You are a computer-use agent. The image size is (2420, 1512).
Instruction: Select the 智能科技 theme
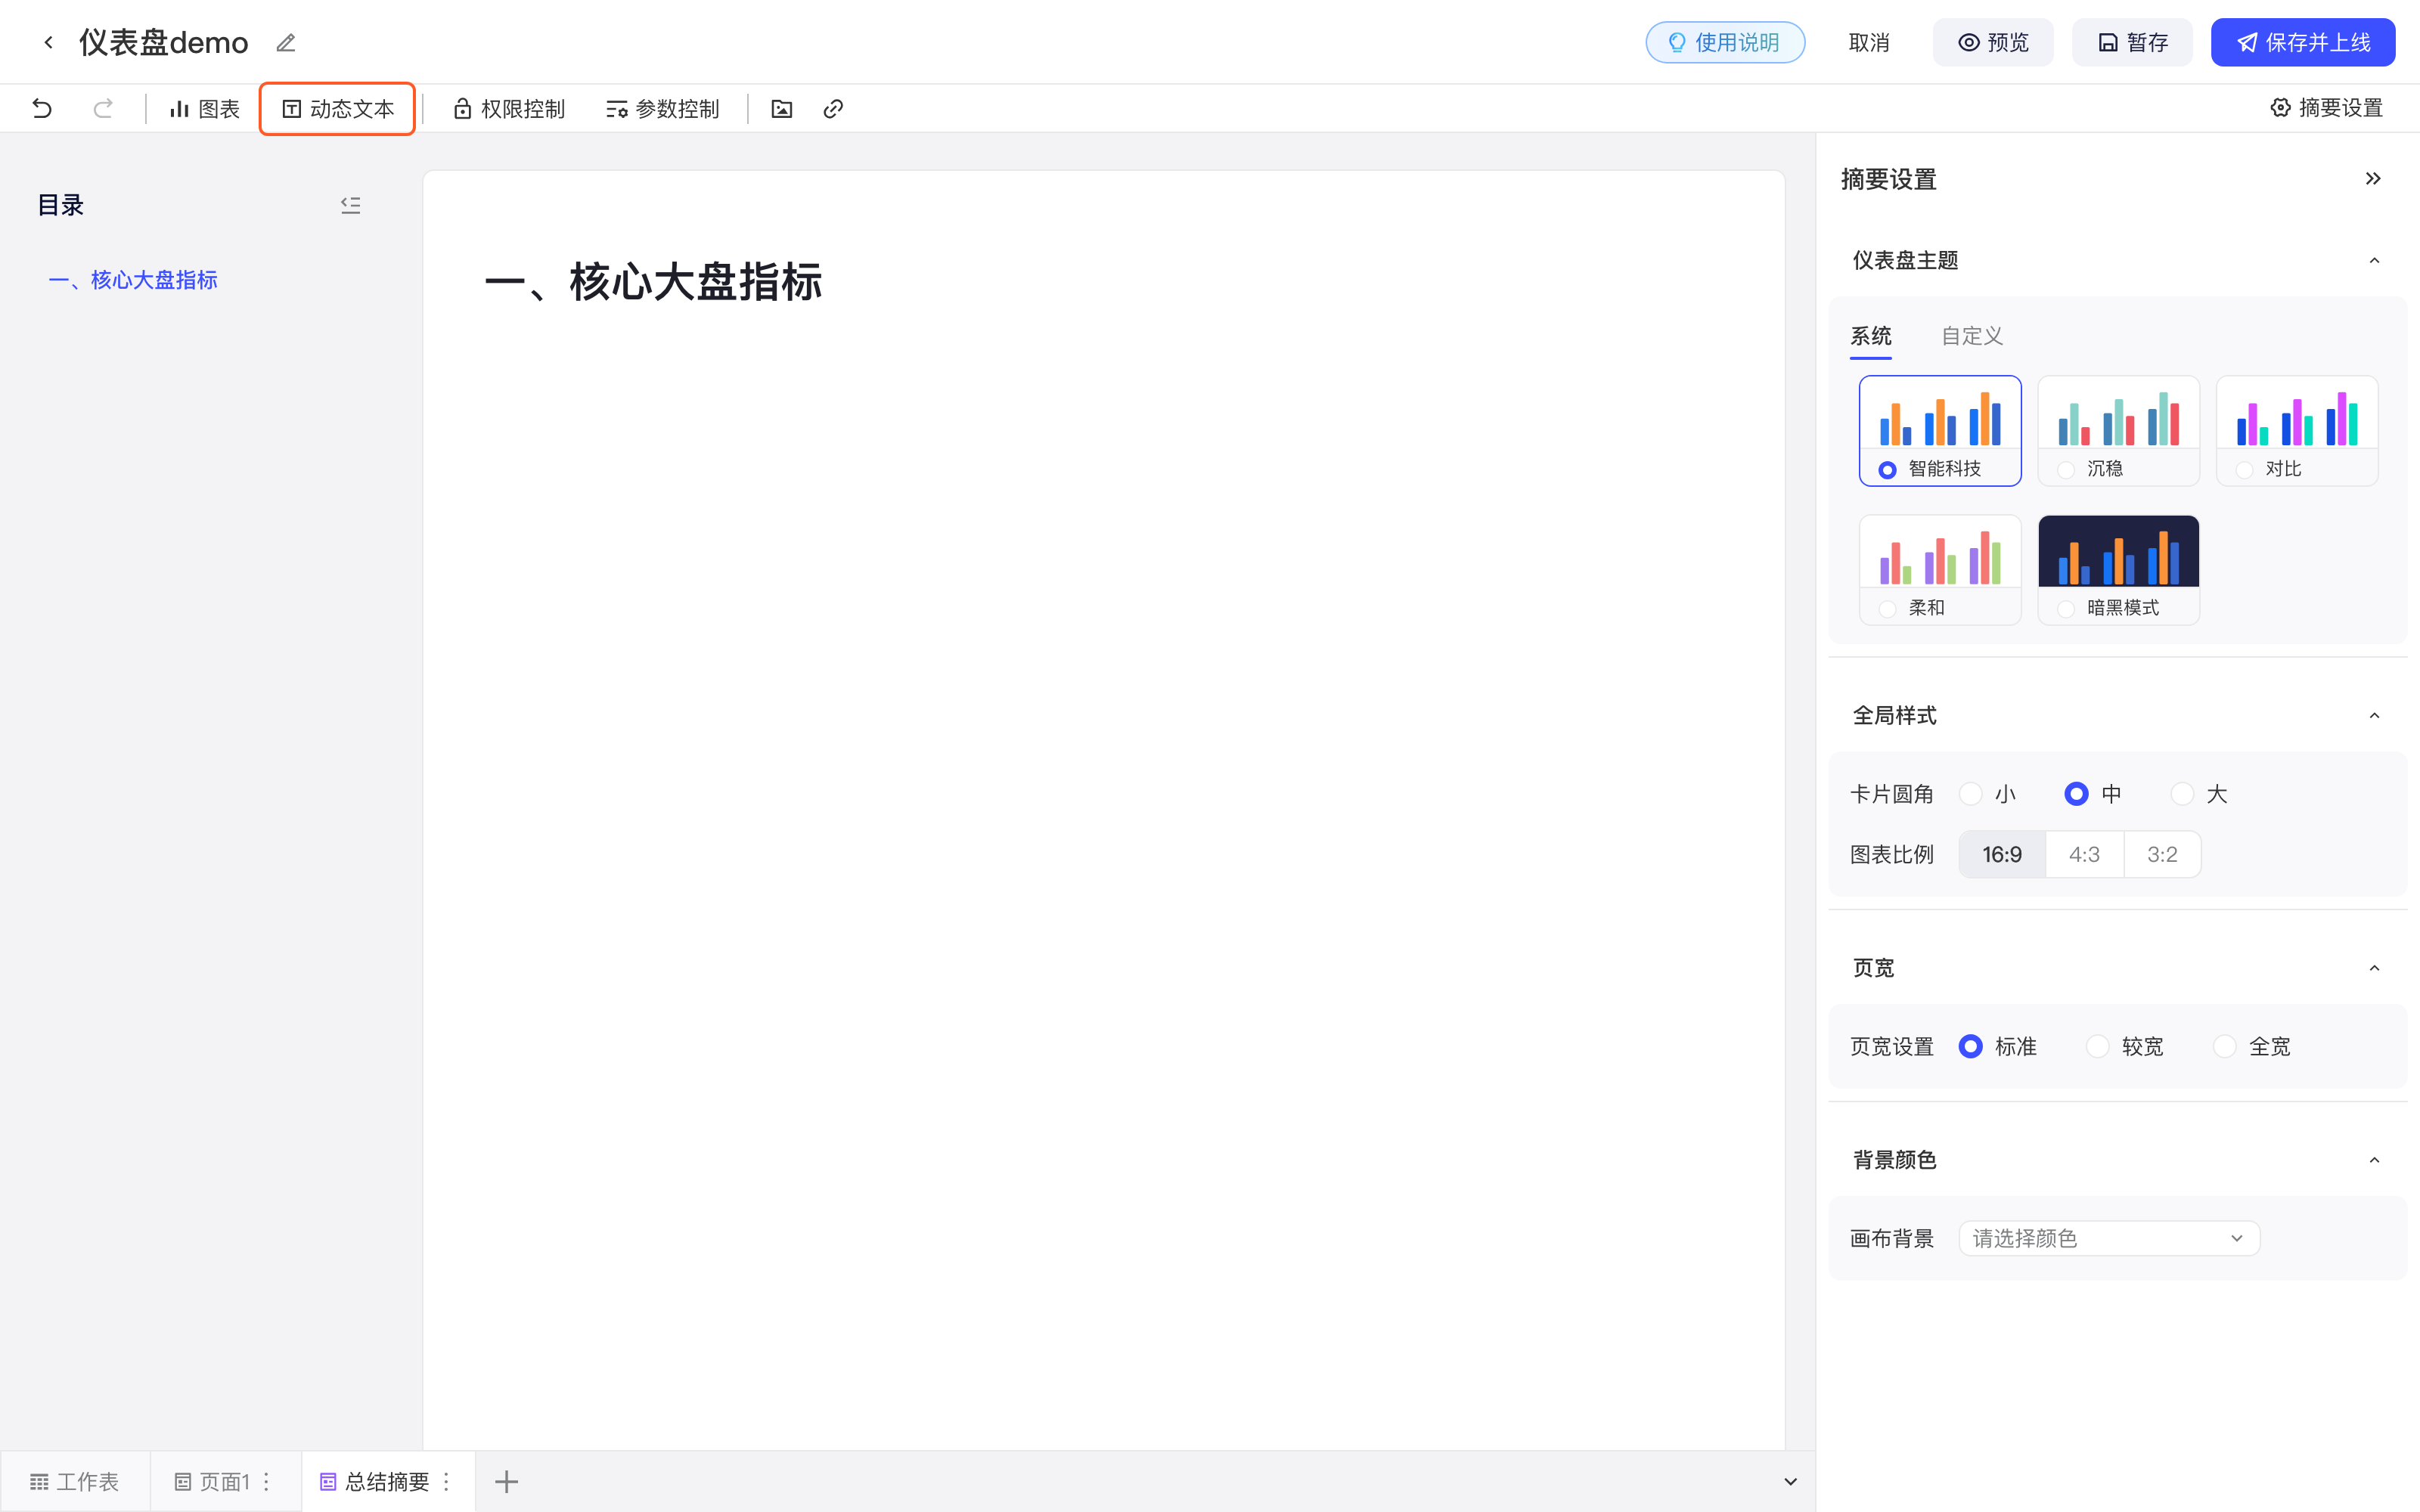(x=1940, y=431)
